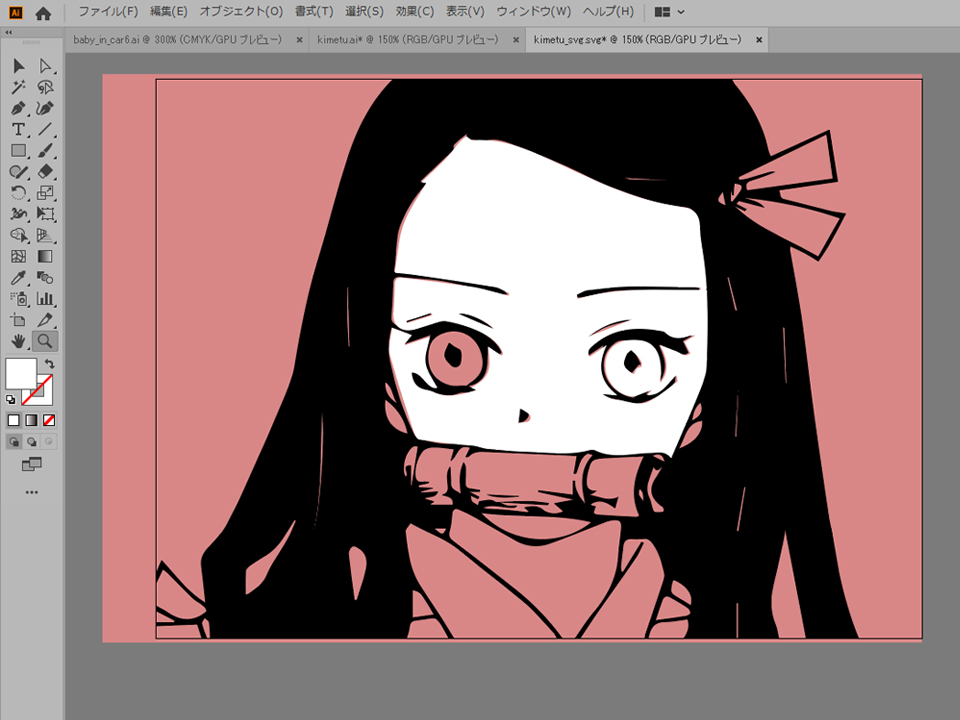Image resolution: width=960 pixels, height=720 pixels.
Task: Apply Gradient mode below fill box
Action: click(x=31, y=420)
